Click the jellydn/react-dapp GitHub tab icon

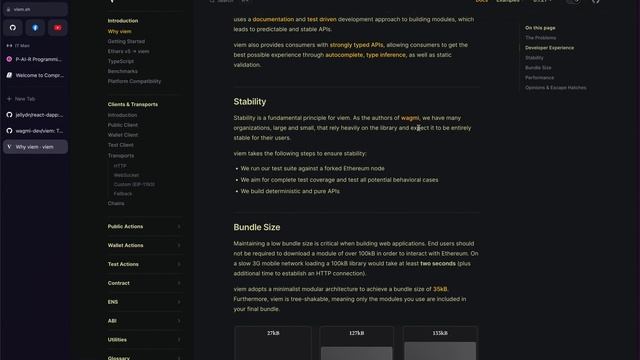coord(9,115)
